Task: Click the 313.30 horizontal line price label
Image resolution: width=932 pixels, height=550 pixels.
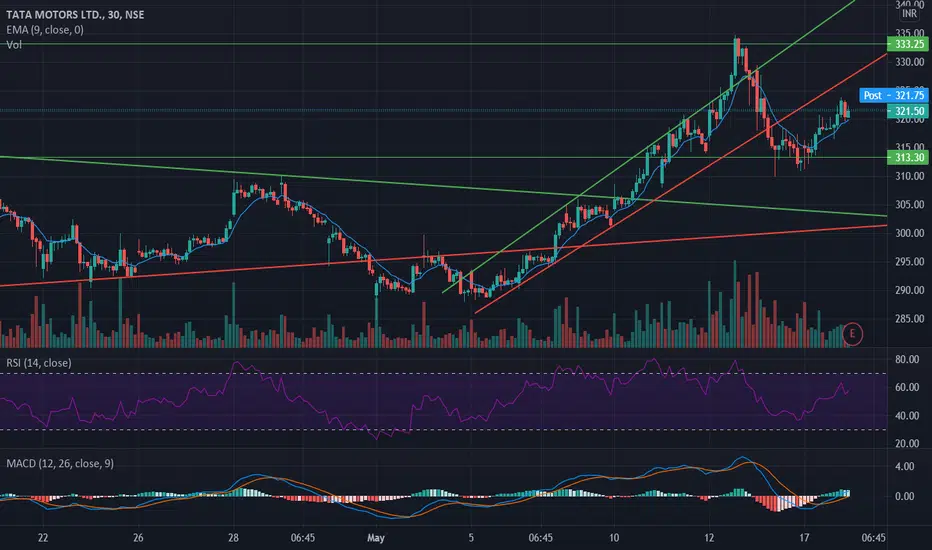Action: tap(908, 158)
